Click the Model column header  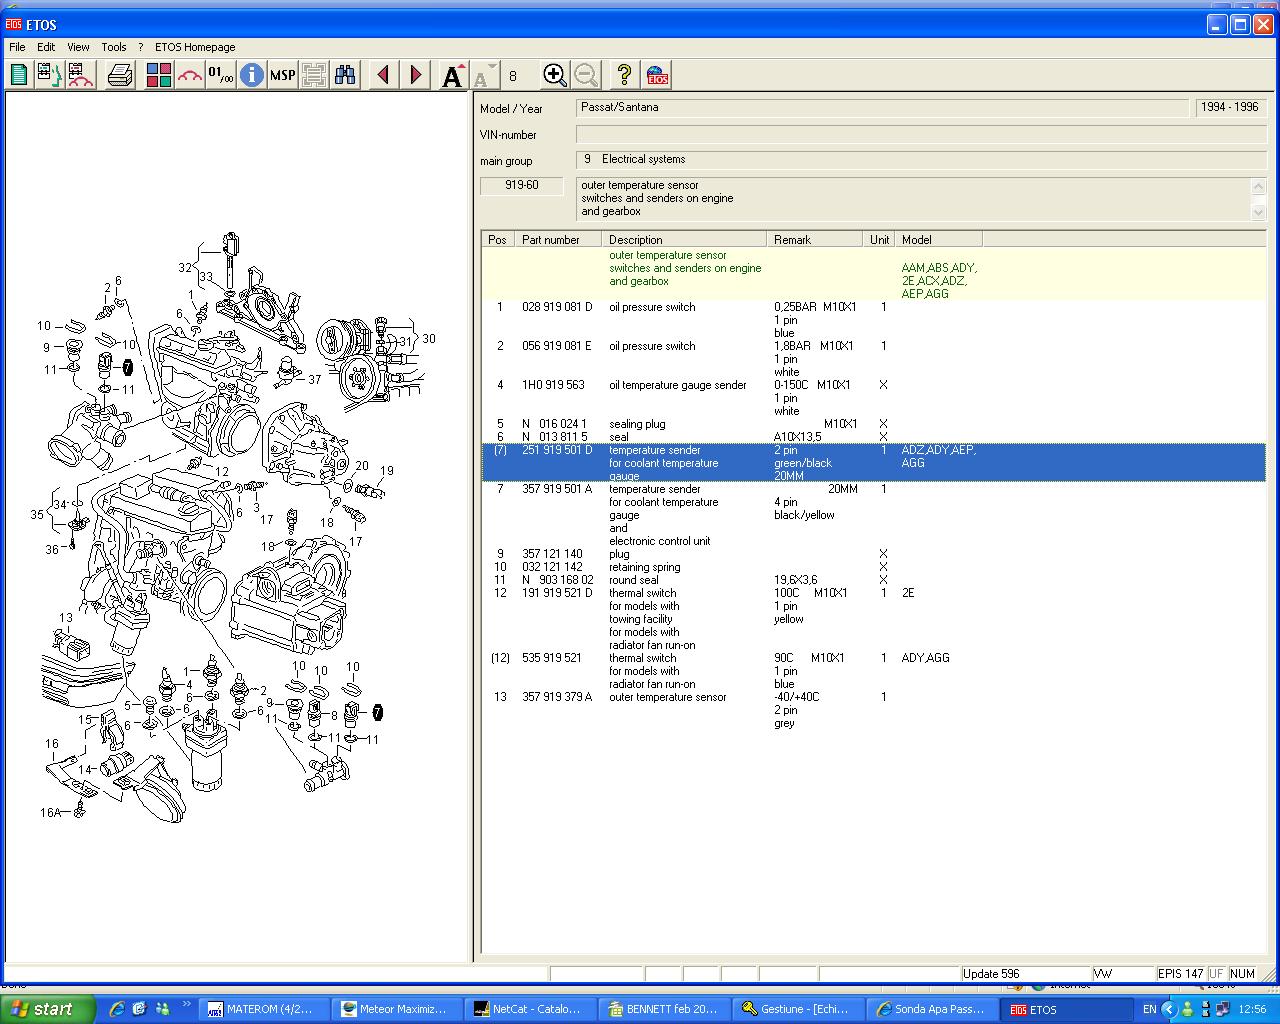(x=938, y=239)
